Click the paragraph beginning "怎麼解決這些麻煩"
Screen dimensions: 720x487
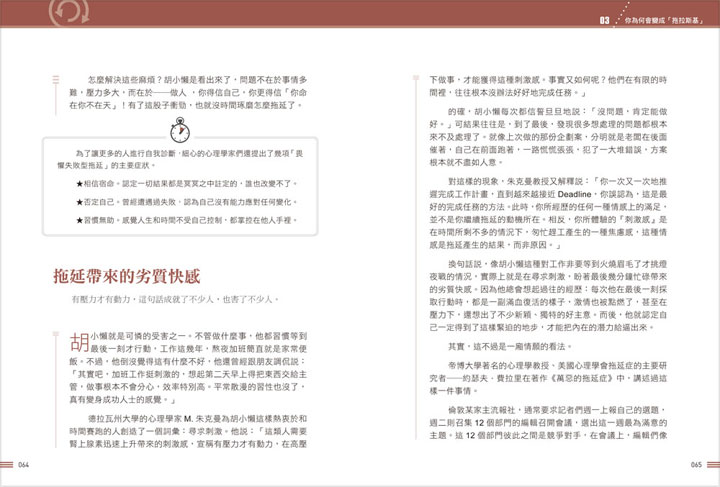click(x=188, y=92)
